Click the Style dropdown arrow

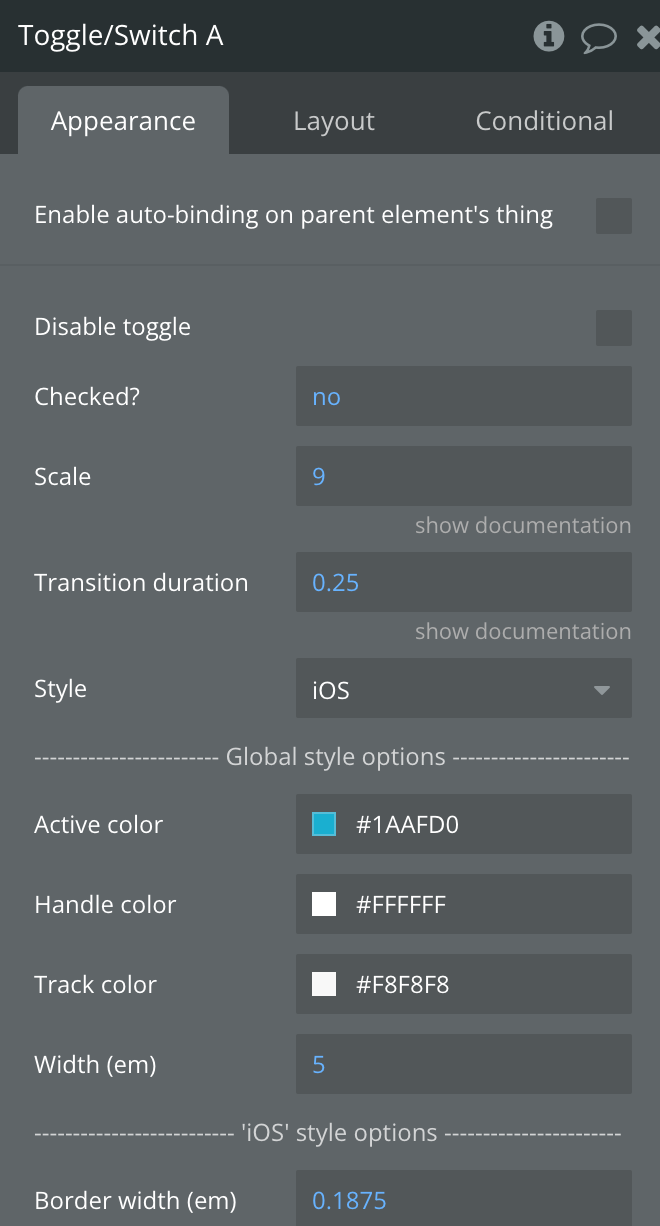coord(602,690)
